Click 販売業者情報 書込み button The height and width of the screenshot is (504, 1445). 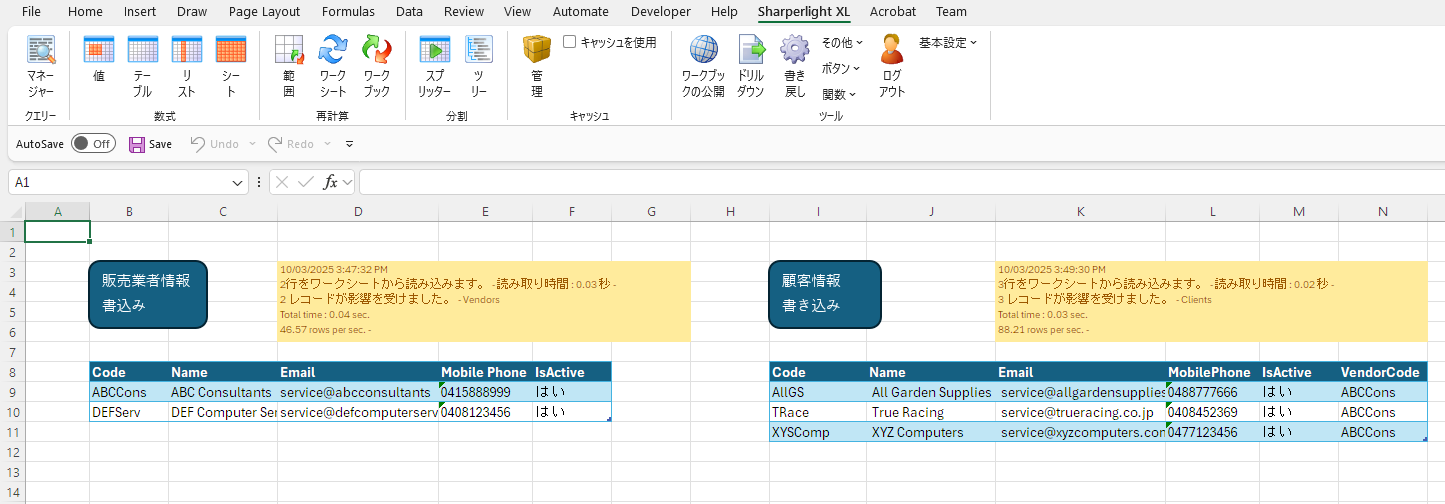148,294
